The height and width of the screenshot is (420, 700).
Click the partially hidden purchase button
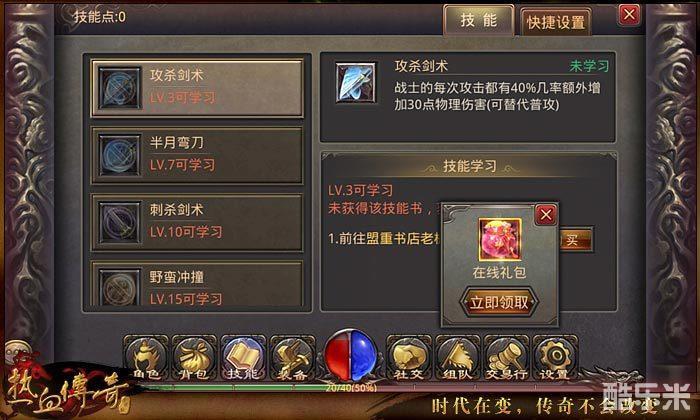pyautogui.click(x=575, y=241)
